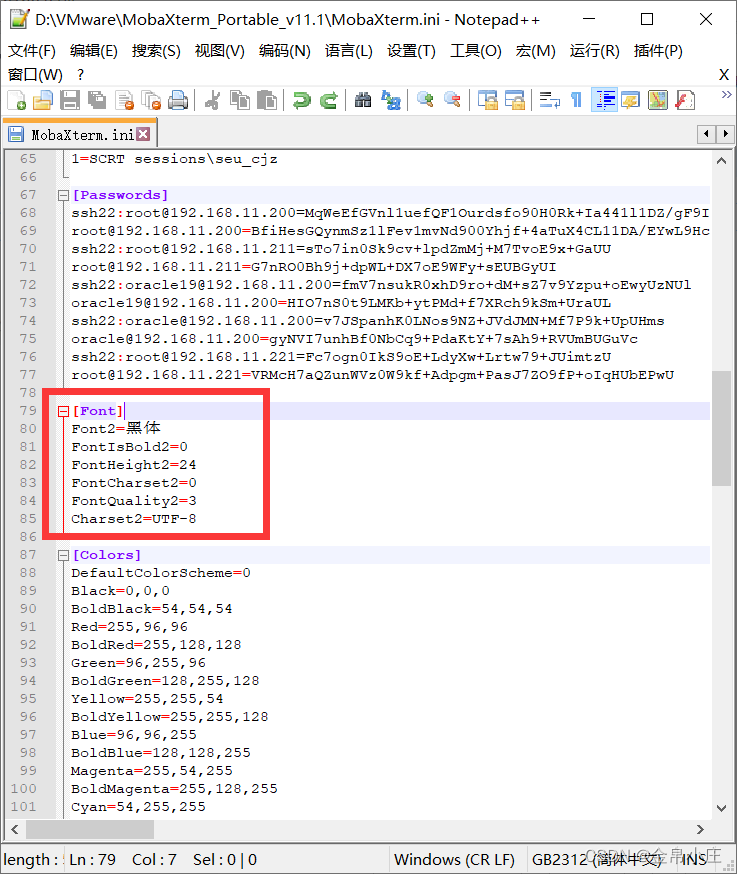Zoom out using the magnifier minus icon

point(453,100)
